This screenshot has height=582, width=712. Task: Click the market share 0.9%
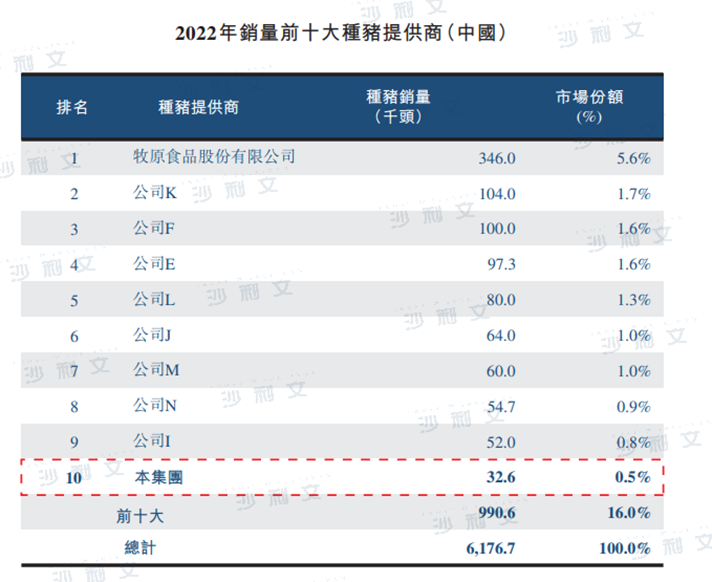[633, 406]
